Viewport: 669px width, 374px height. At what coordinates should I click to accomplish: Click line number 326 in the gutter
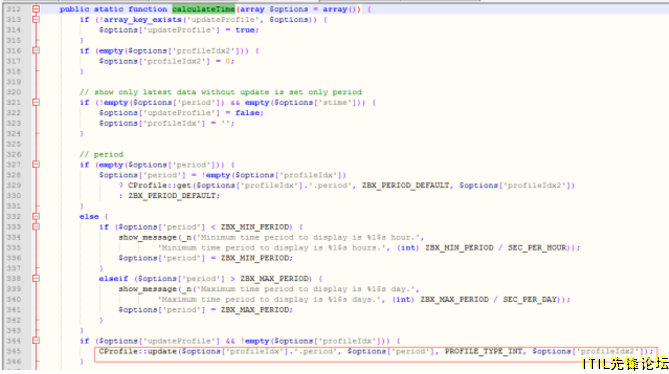tap(14, 154)
